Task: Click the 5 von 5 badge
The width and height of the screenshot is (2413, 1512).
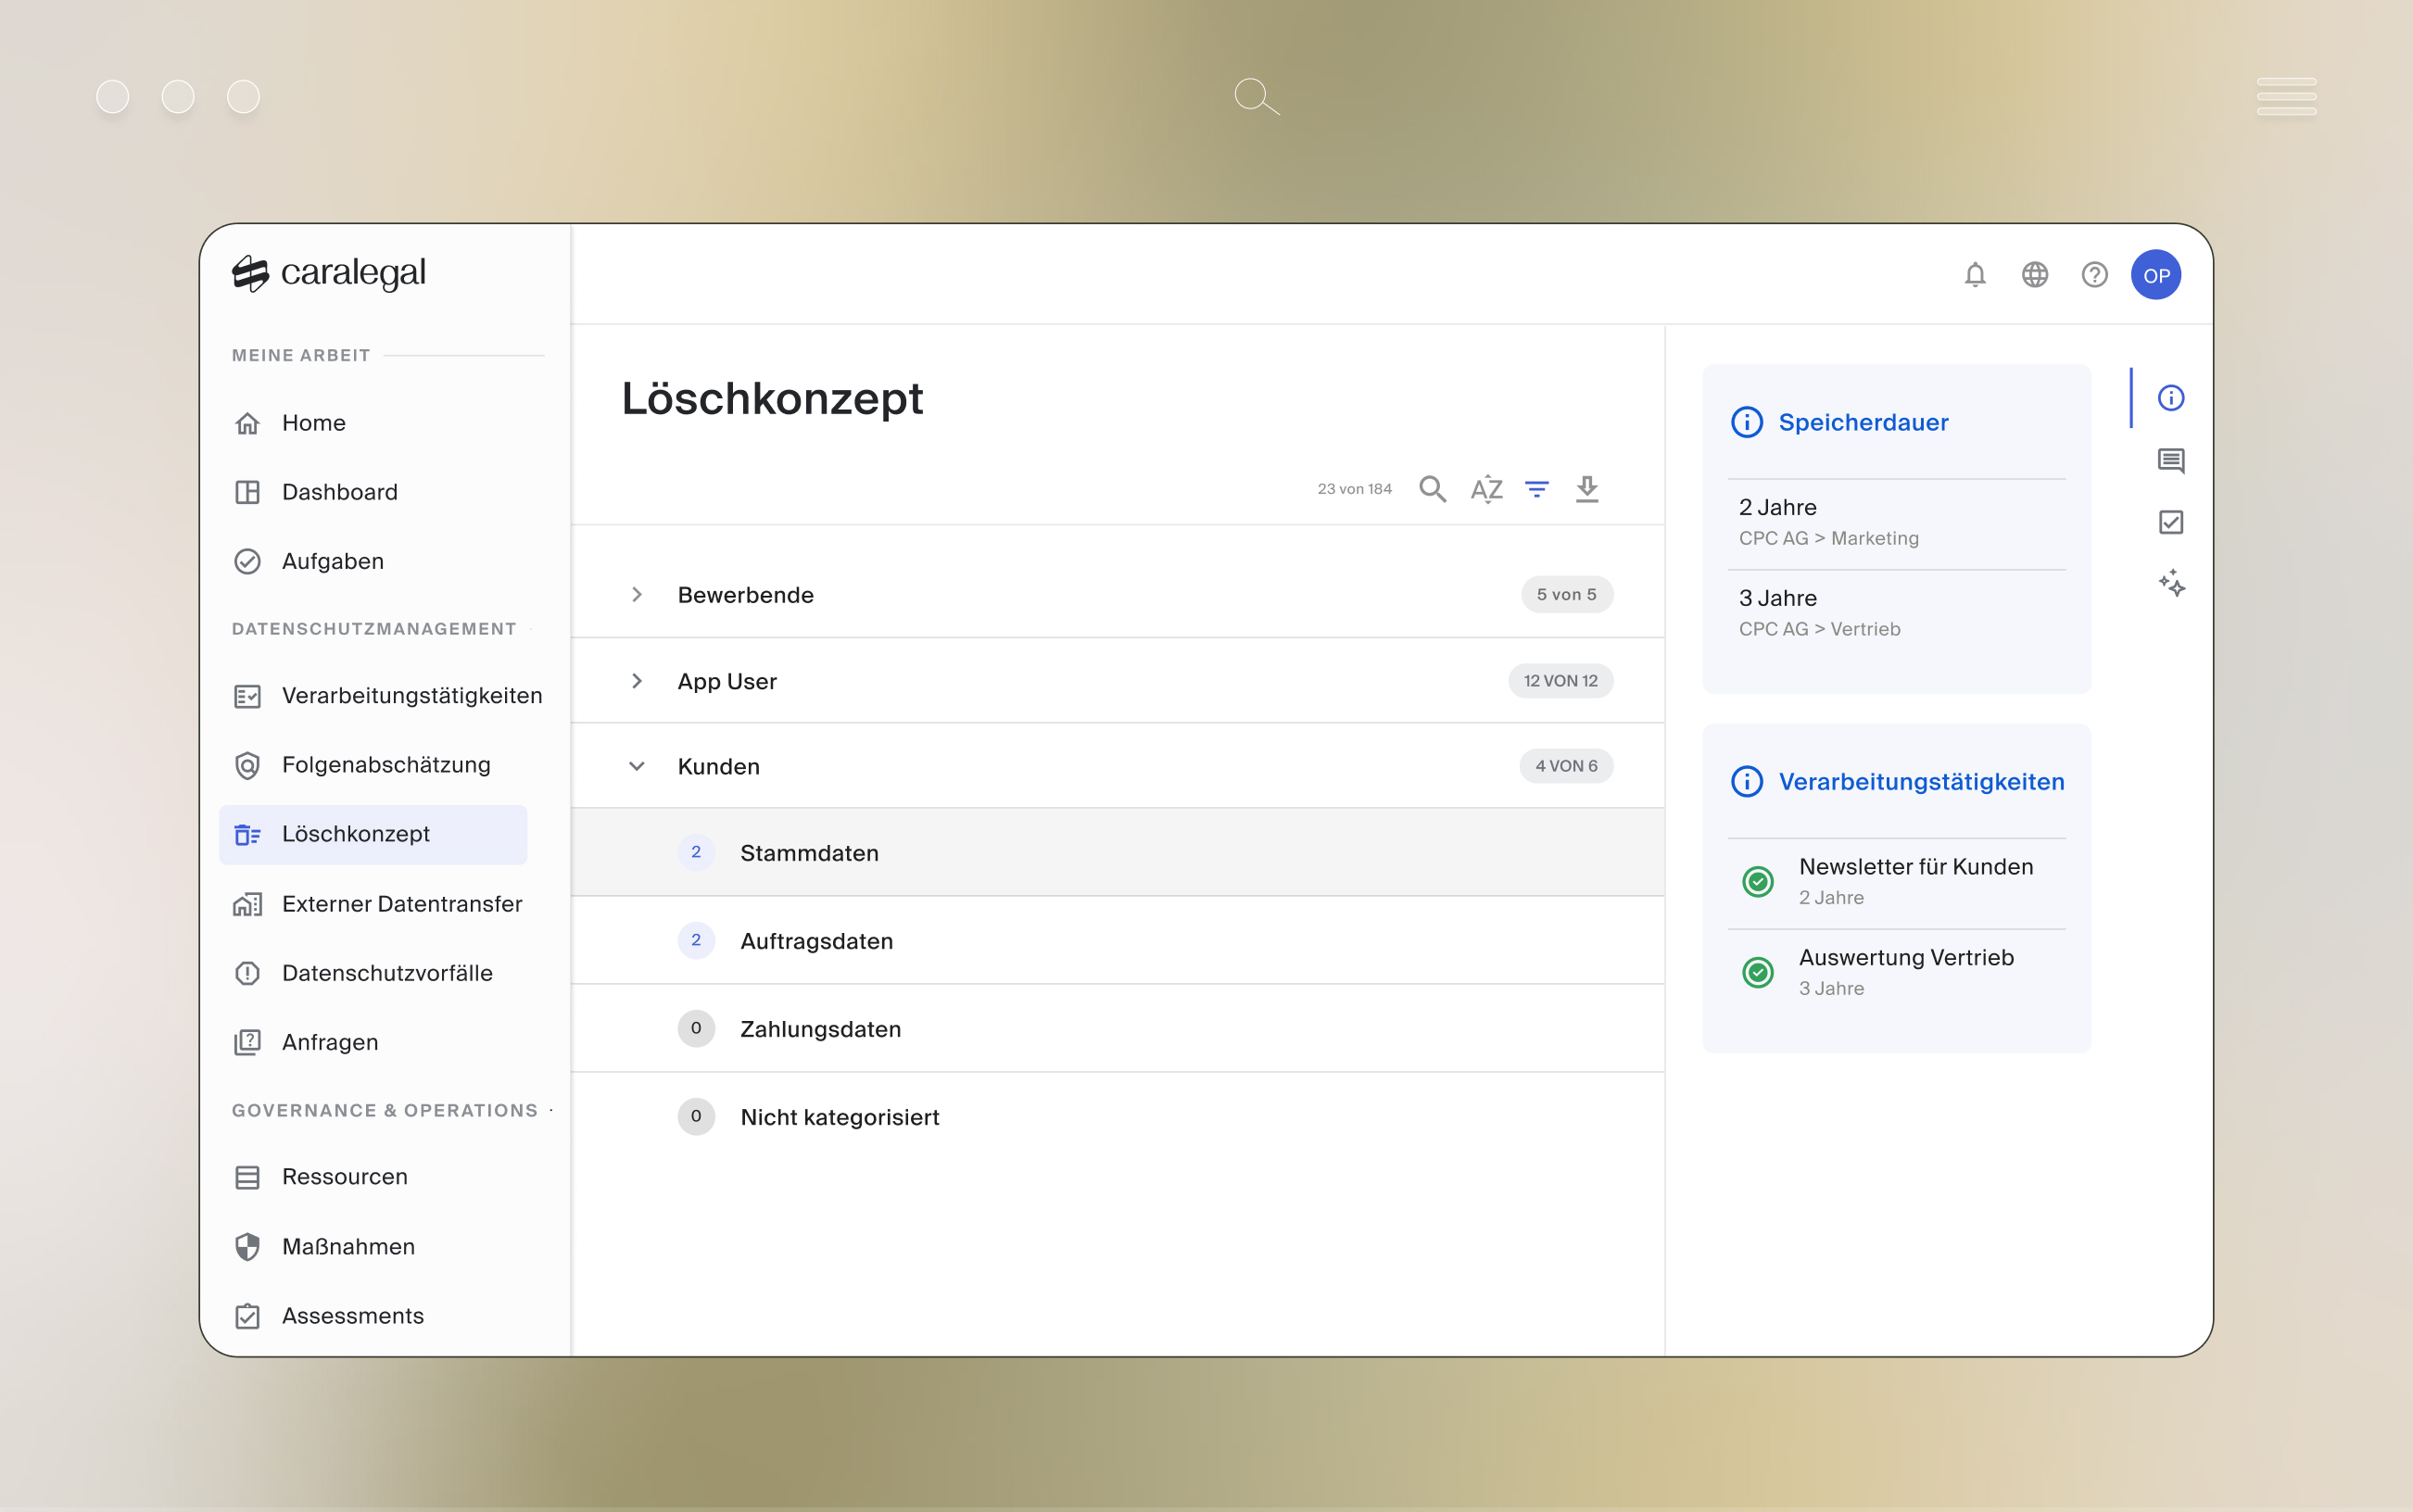Action: (1566, 594)
